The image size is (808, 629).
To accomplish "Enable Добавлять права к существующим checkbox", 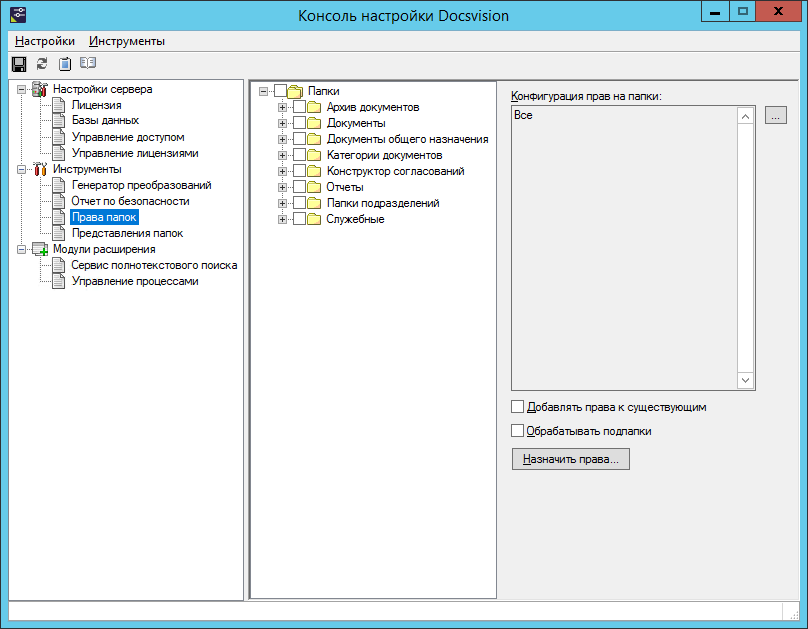I will click(517, 407).
